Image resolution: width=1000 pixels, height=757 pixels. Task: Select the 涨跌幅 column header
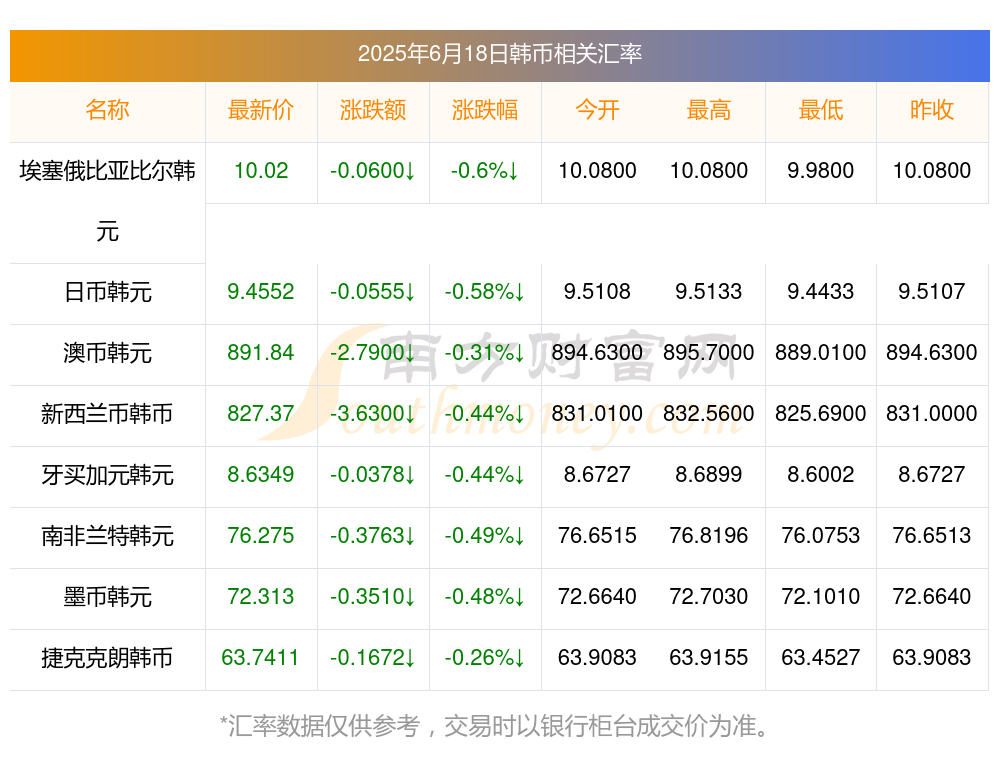coord(485,110)
